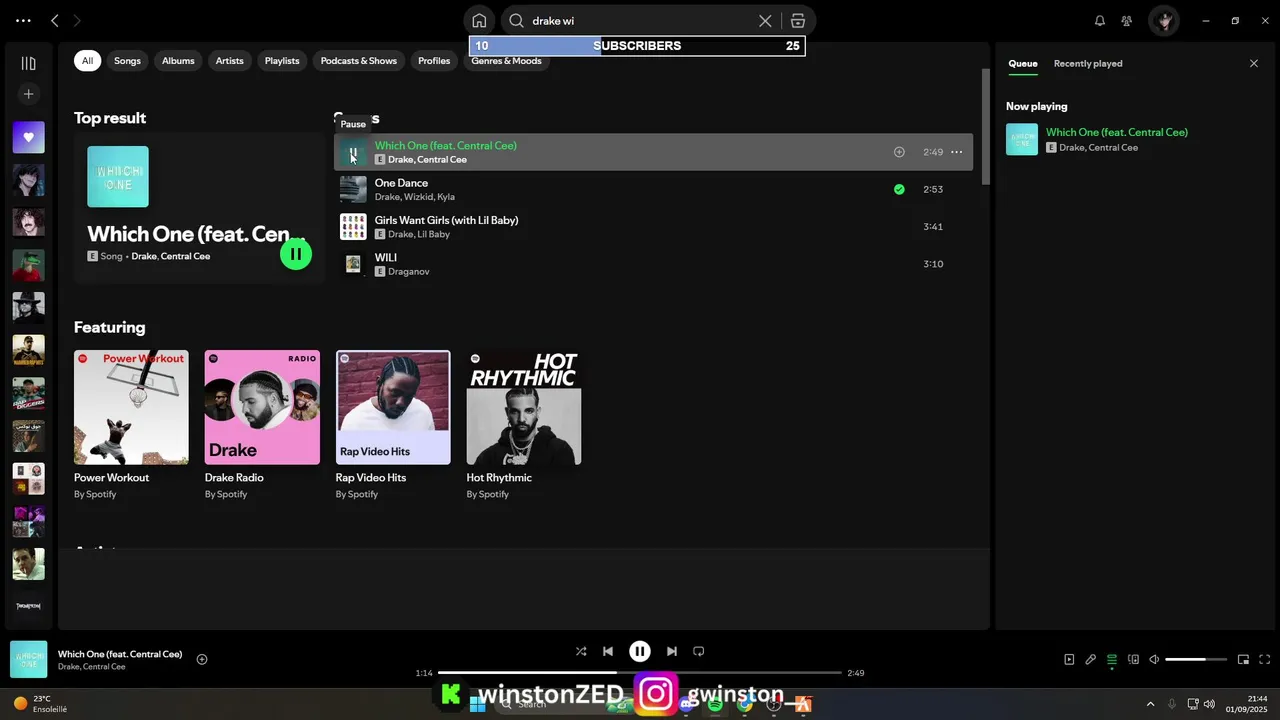Pause Which One from the song row

[353, 152]
